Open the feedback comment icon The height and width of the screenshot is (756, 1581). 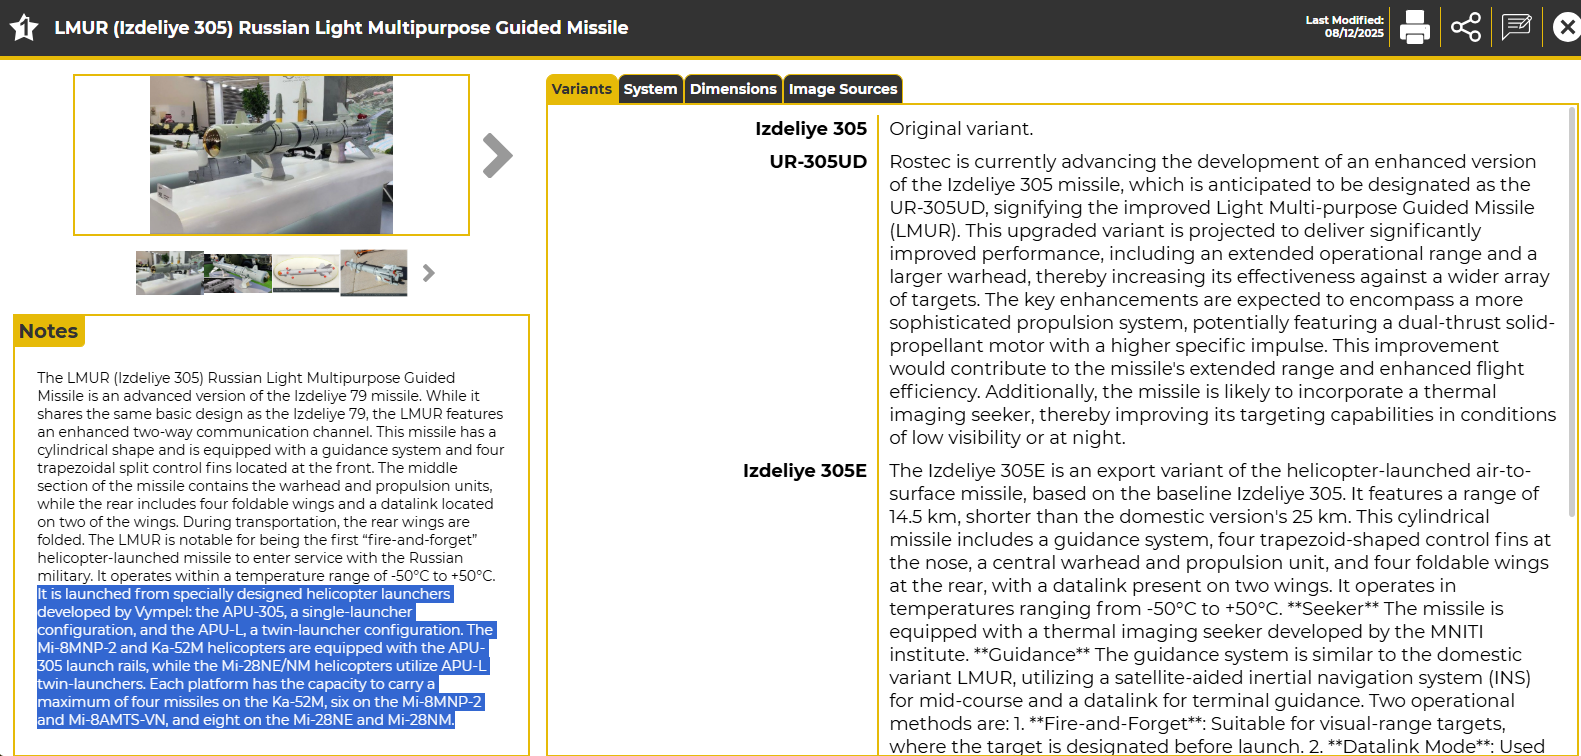click(1516, 27)
